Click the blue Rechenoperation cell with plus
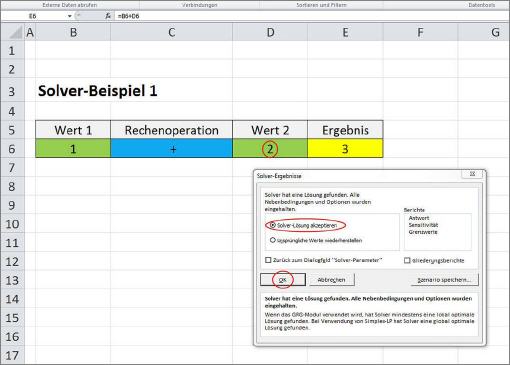The width and height of the screenshot is (510, 365). [171, 149]
